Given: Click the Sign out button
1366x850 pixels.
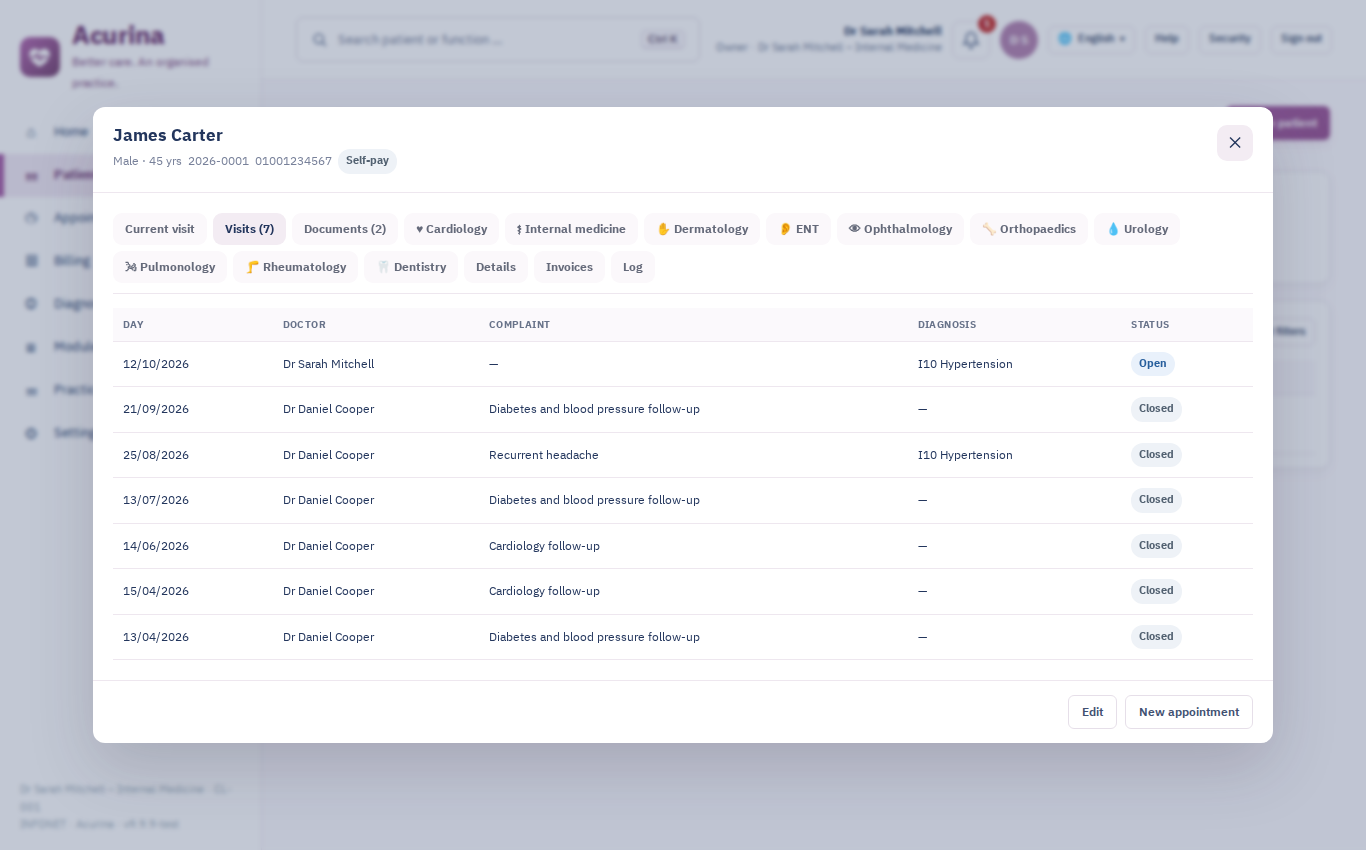Looking at the screenshot, I should click(1301, 39).
